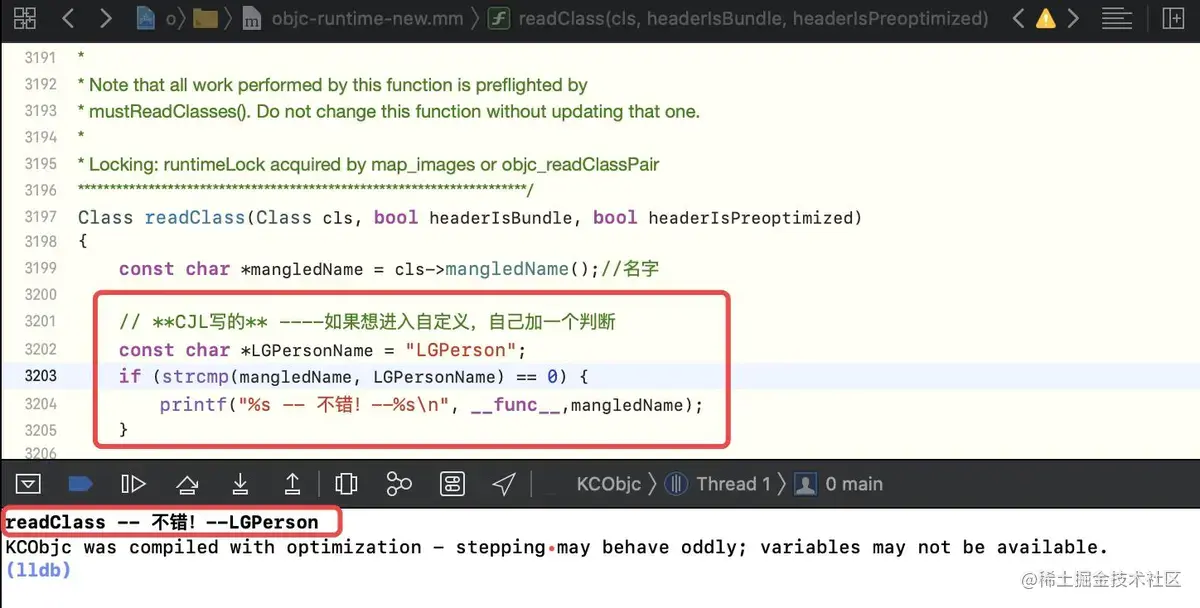The width and height of the screenshot is (1200, 608).
Task: Click the yellow warning issue icon
Action: coord(1045,18)
